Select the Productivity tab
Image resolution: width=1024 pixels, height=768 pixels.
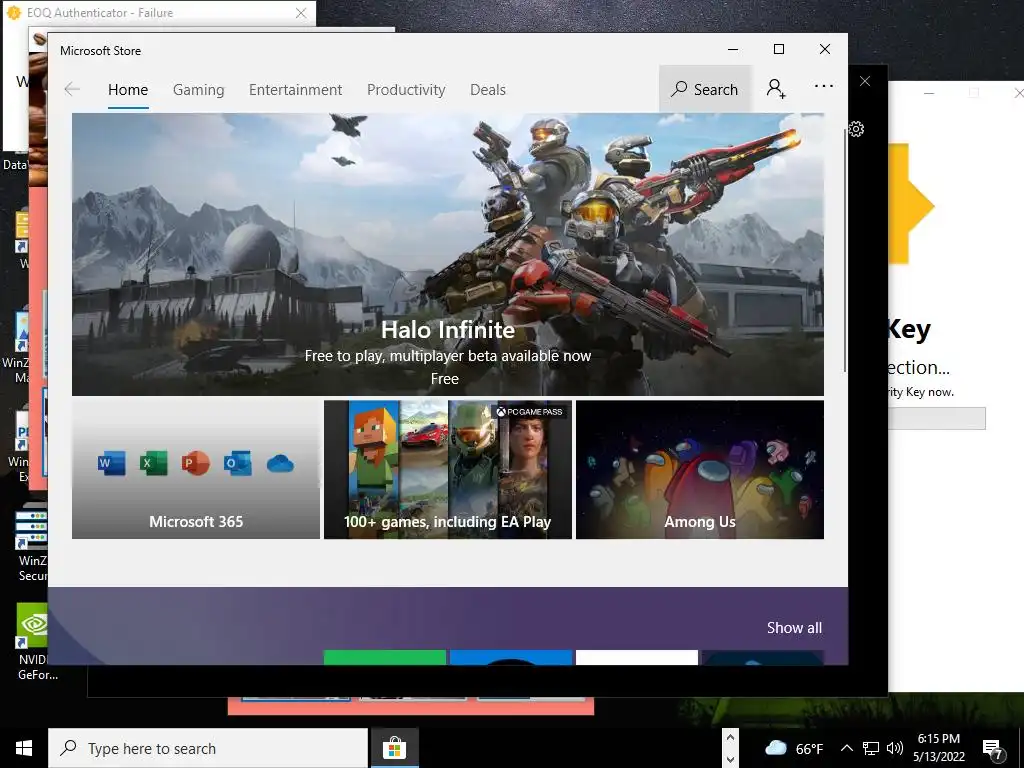pyautogui.click(x=406, y=89)
